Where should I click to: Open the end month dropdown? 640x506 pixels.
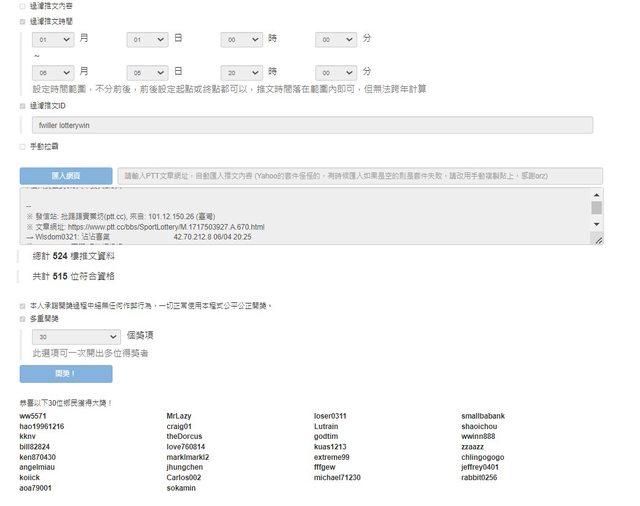pyautogui.click(x=53, y=73)
